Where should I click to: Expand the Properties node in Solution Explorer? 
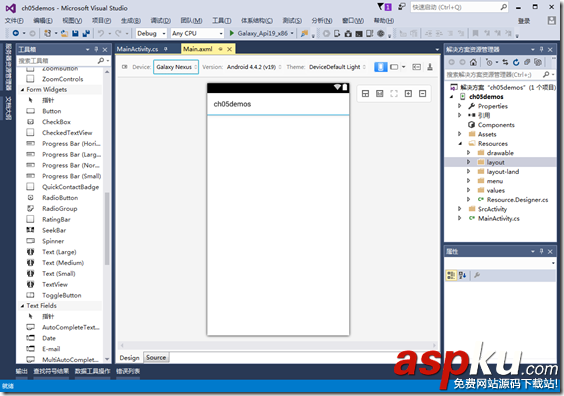pos(460,106)
